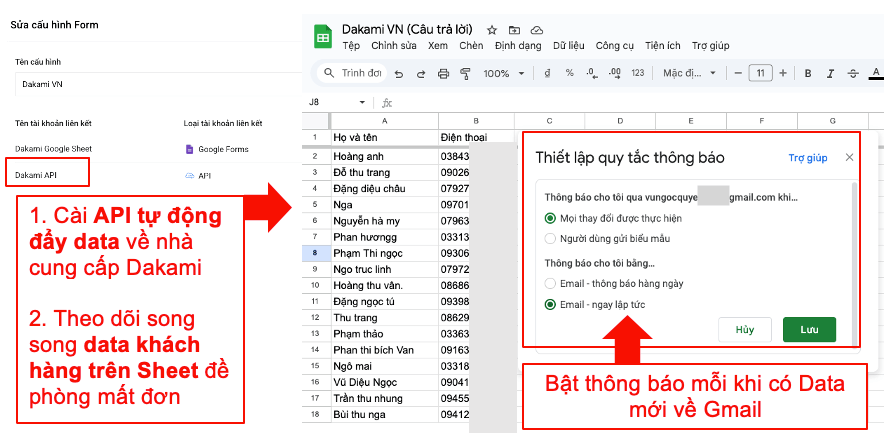Open the Trợ giúp link in dialog
The width and height of the screenshot is (892, 443).
[808, 158]
